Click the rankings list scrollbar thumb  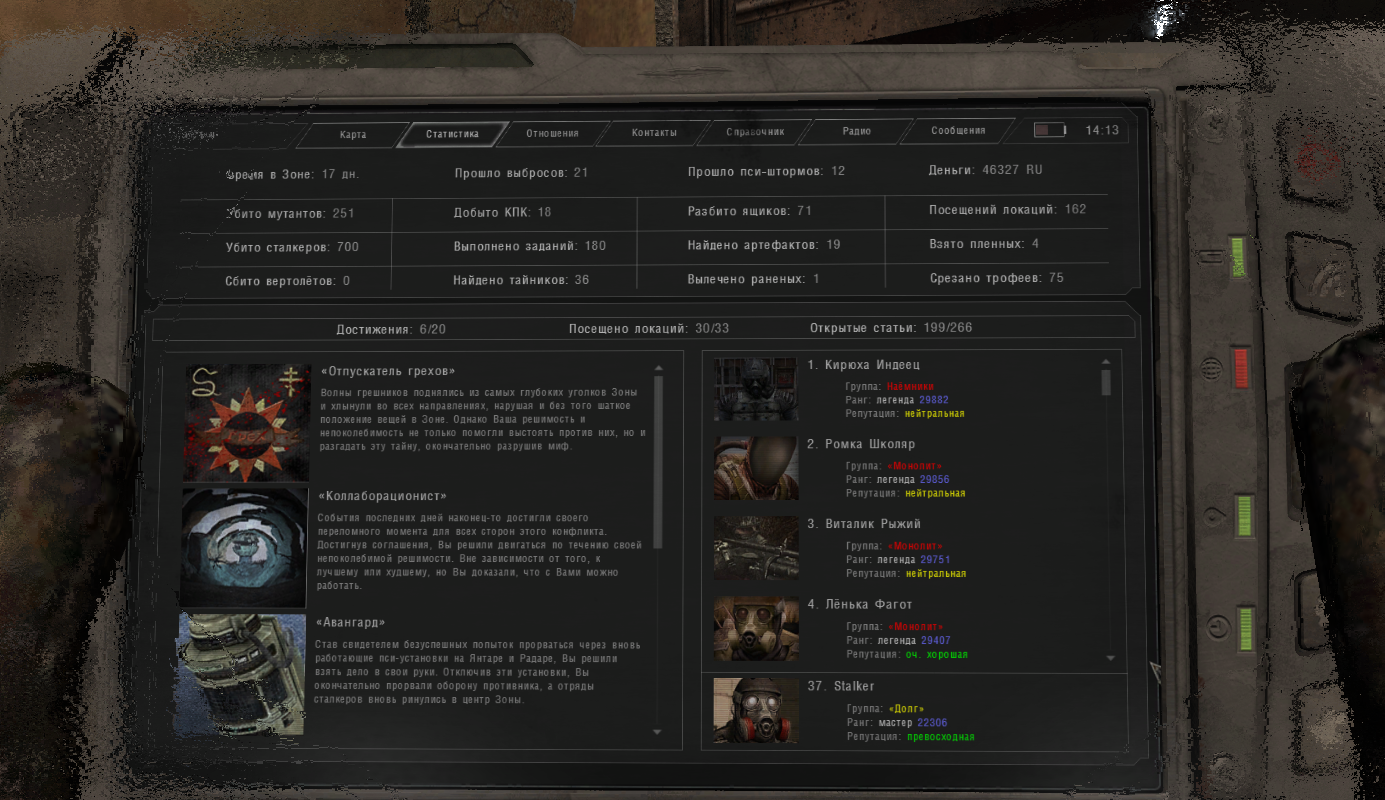[1106, 383]
